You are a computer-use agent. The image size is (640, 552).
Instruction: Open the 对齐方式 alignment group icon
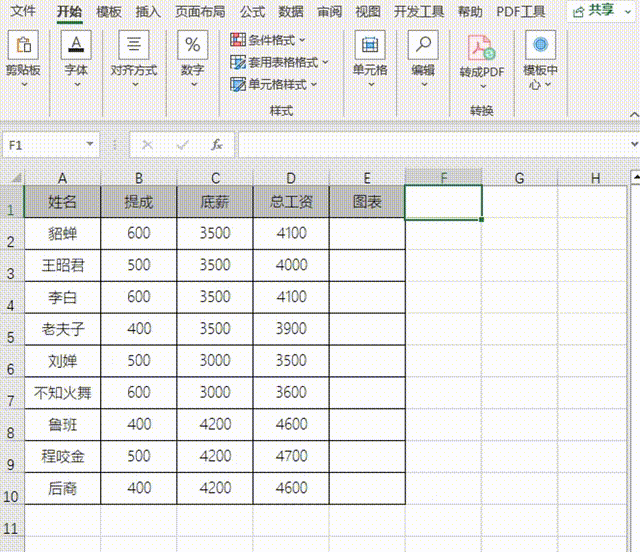(x=134, y=45)
